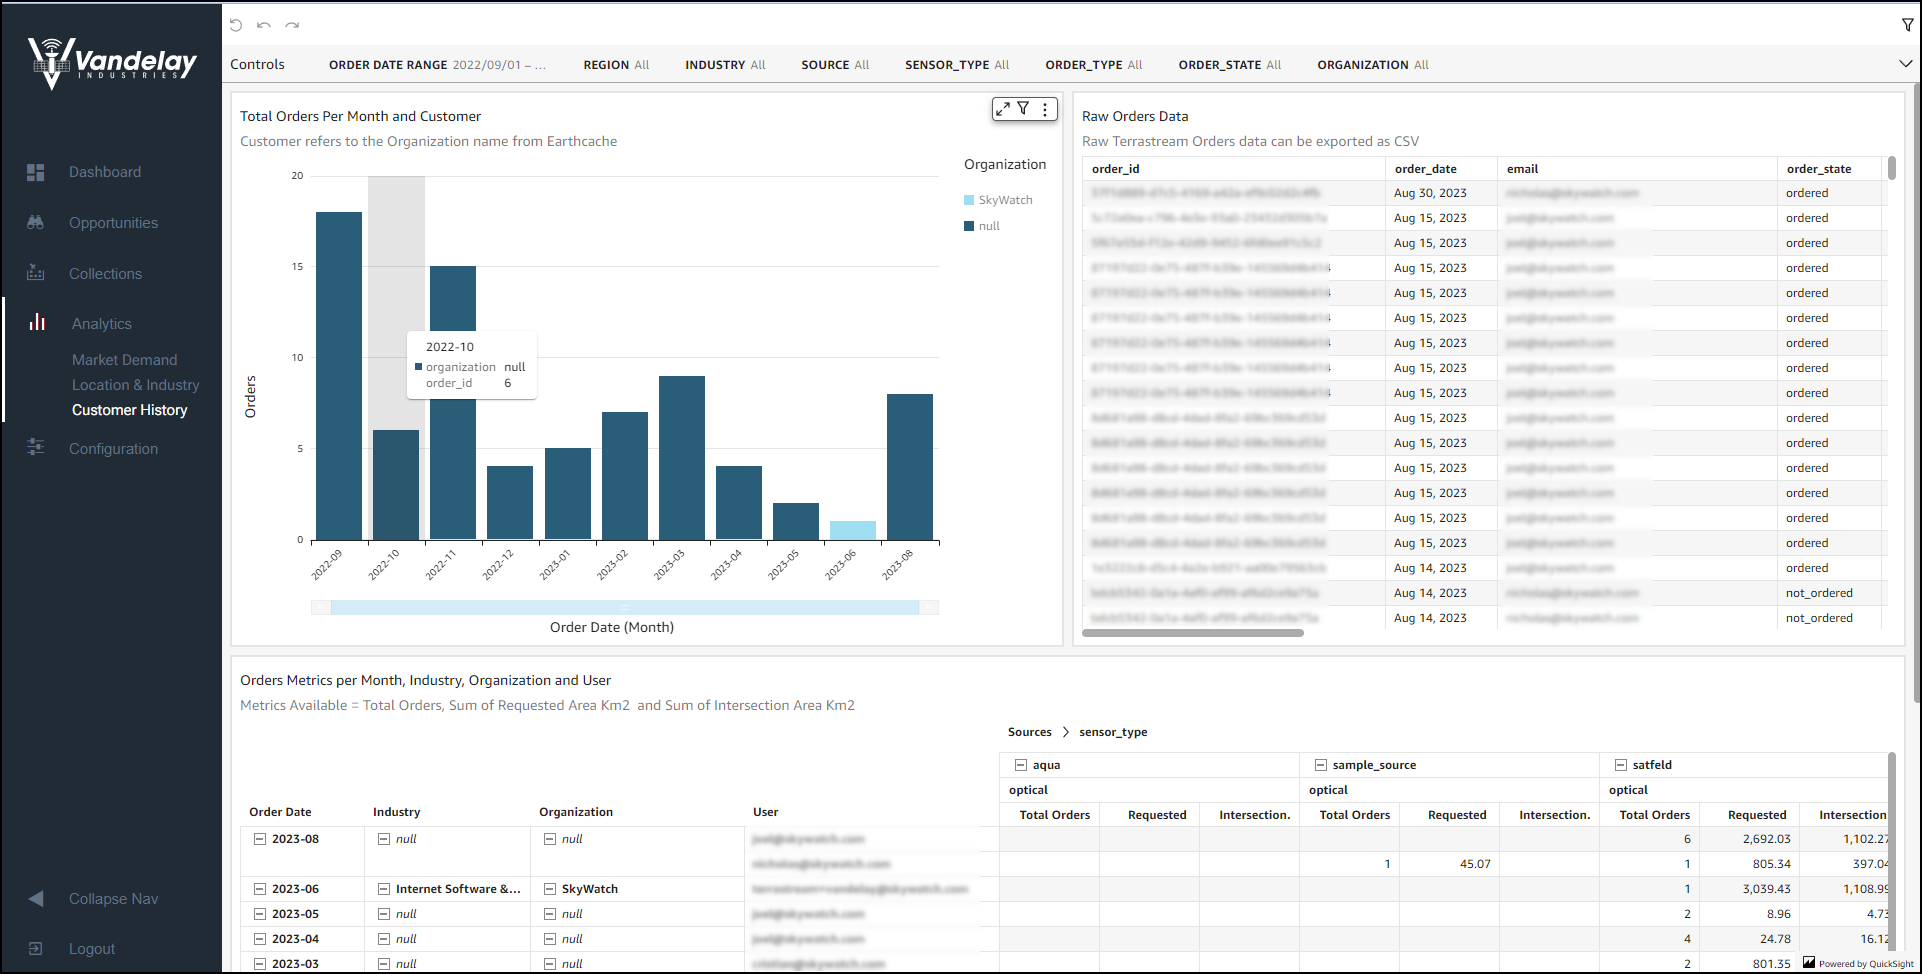Open the Opportunities menu item
Screen dimensions: 1922x974
(x=113, y=223)
